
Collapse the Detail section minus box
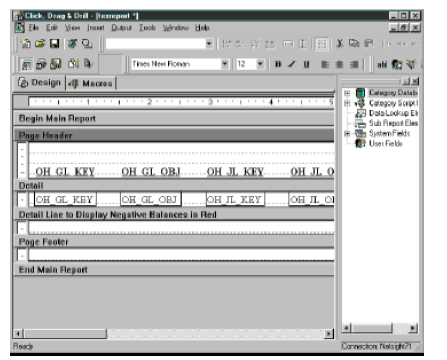click(x=22, y=200)
